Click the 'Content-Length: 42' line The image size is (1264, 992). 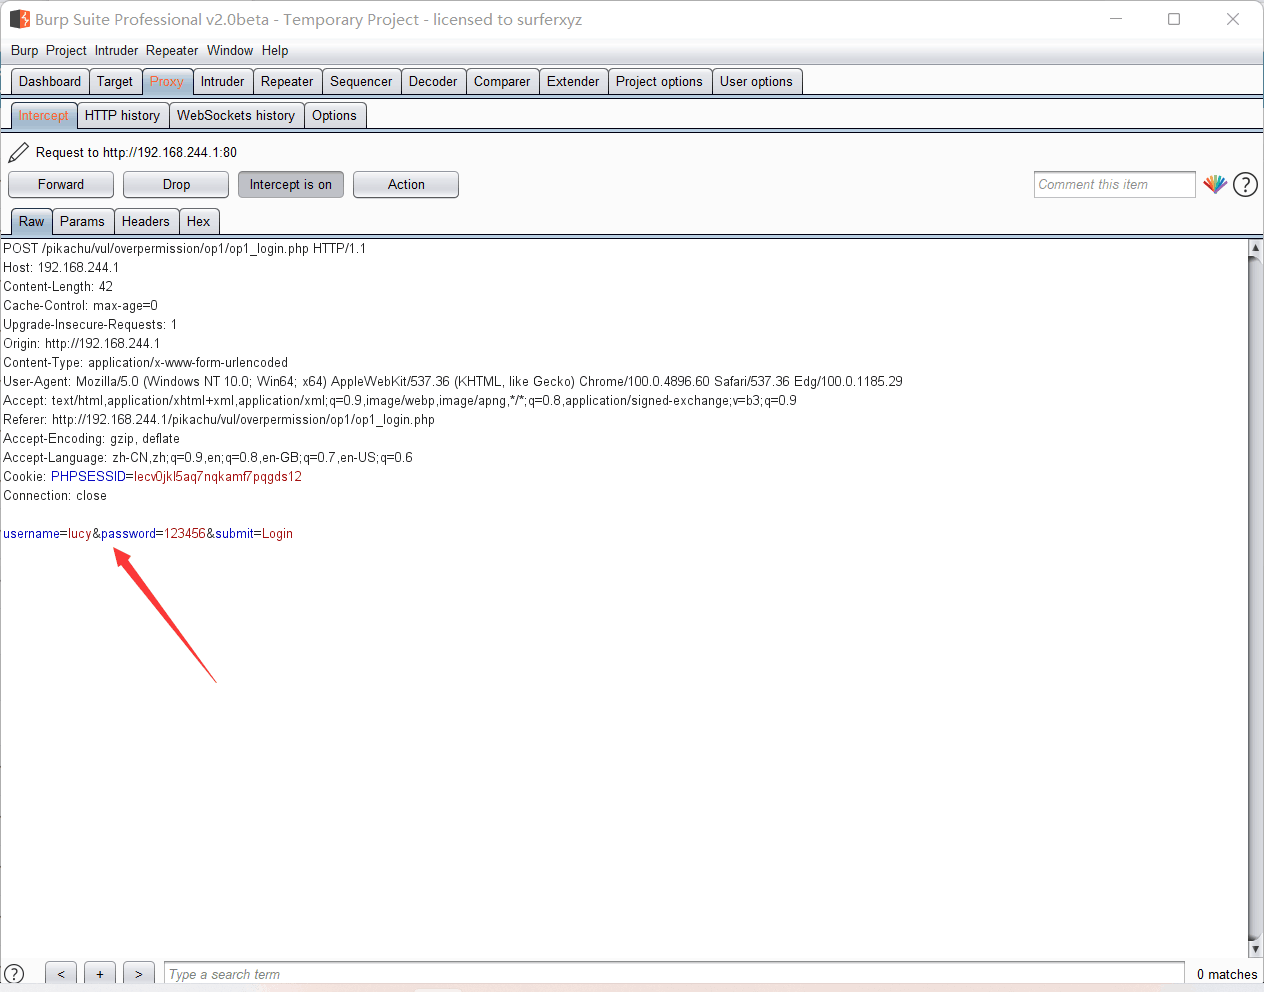tap(58, 287)
